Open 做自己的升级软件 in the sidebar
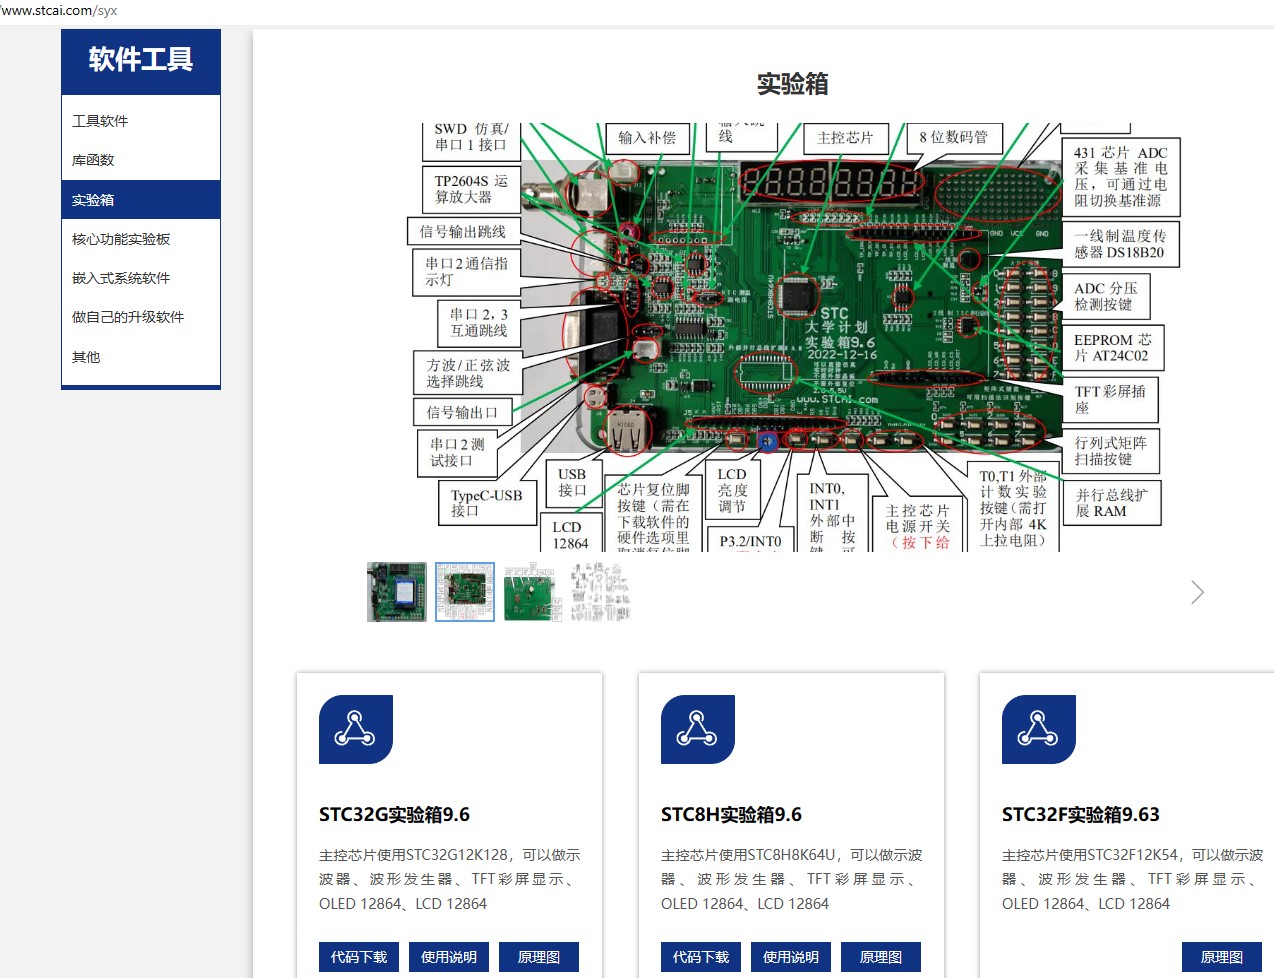Screen dimensions: 1274x978 [x=141, y=317]
